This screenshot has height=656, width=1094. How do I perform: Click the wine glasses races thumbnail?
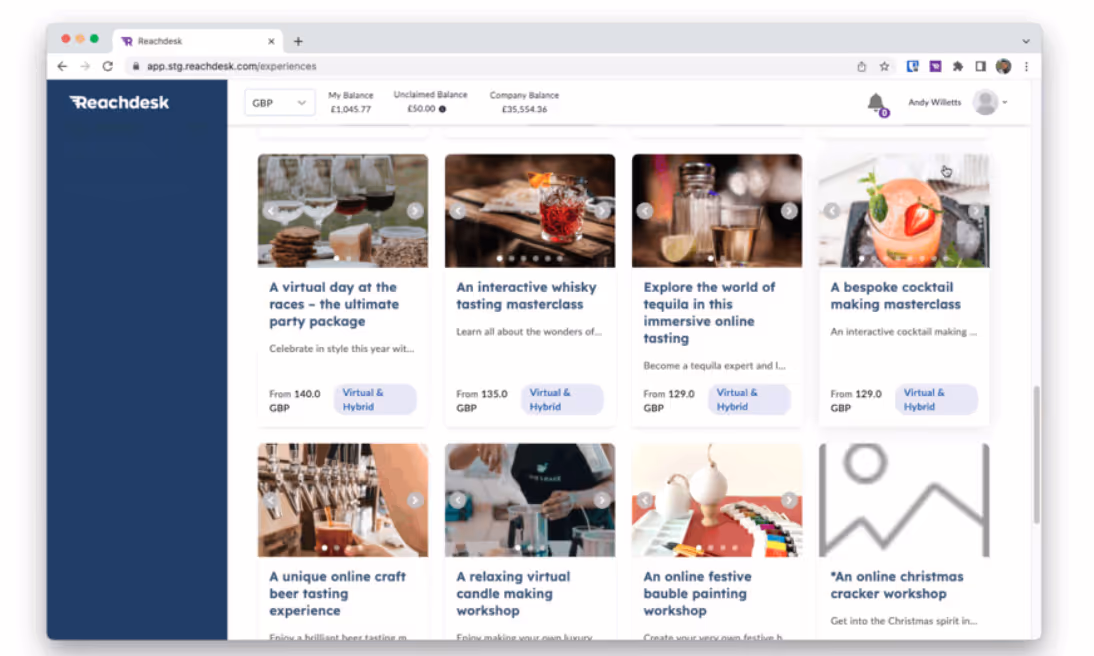point(343,211)
